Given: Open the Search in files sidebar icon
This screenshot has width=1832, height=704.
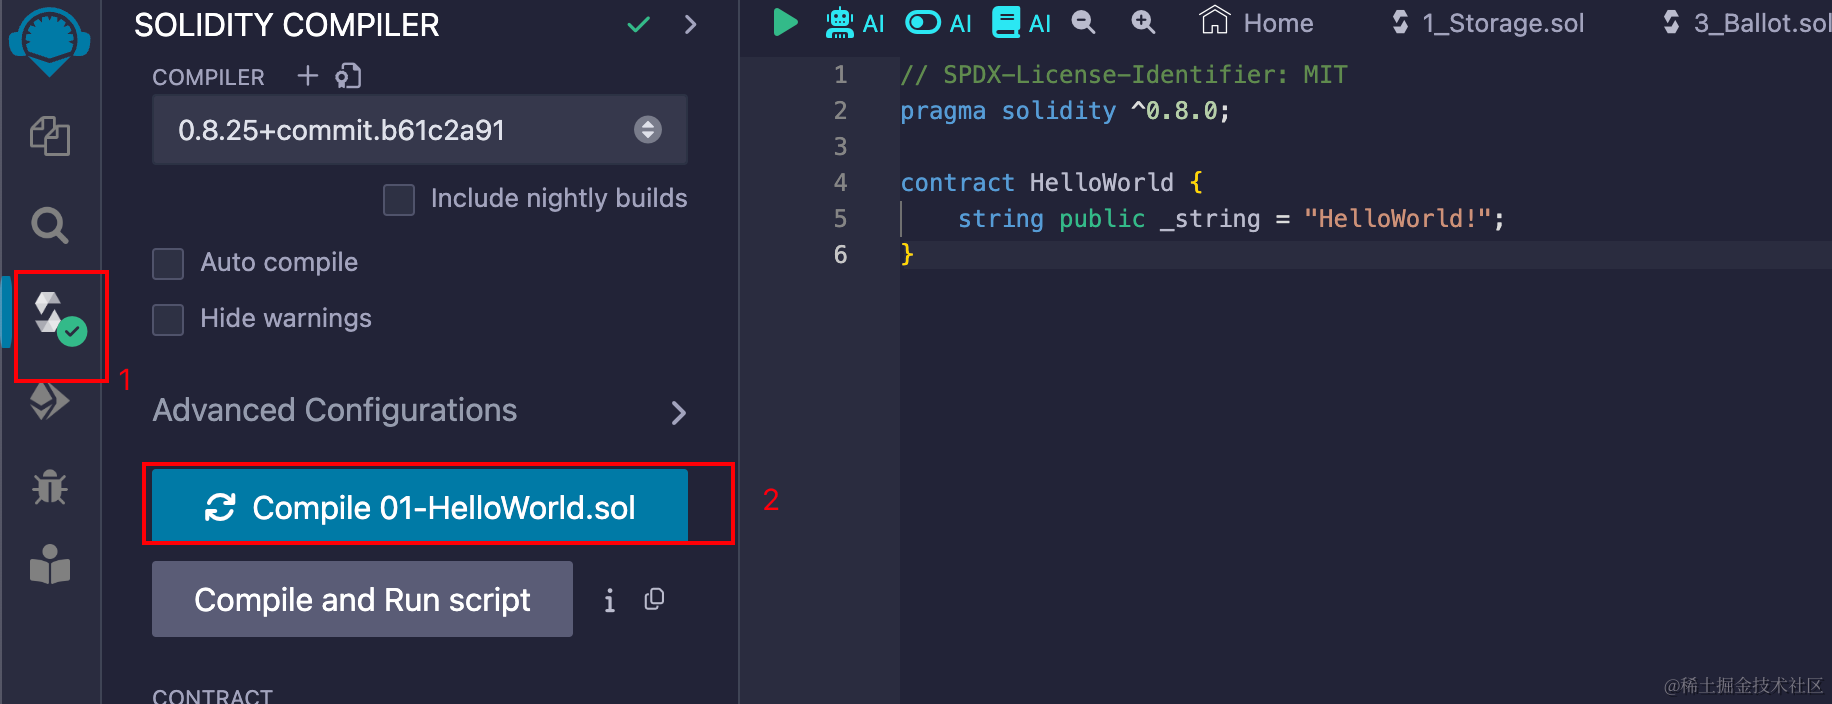Looking at the screenshot, I should pyautogui.click(x=50, y=225).
